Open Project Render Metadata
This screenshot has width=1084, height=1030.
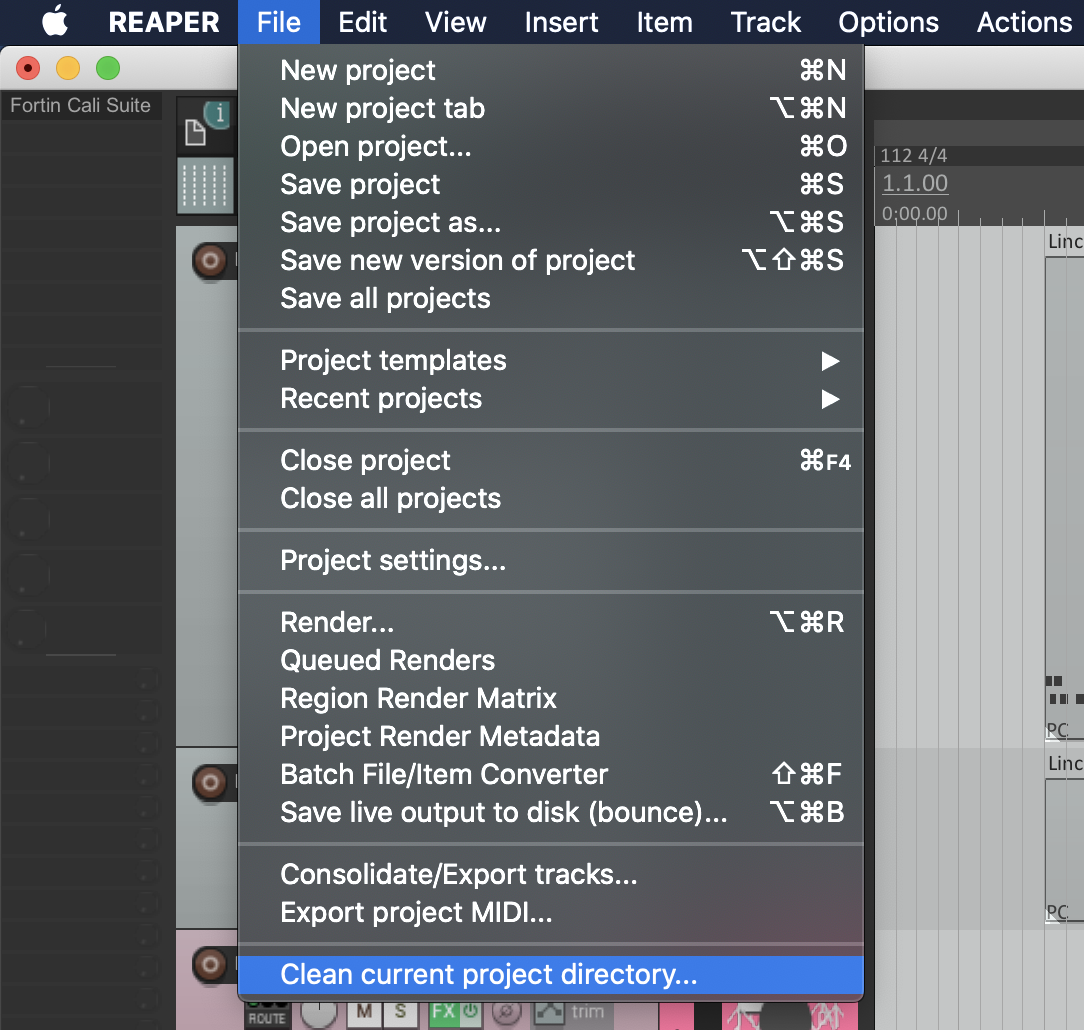551,737
